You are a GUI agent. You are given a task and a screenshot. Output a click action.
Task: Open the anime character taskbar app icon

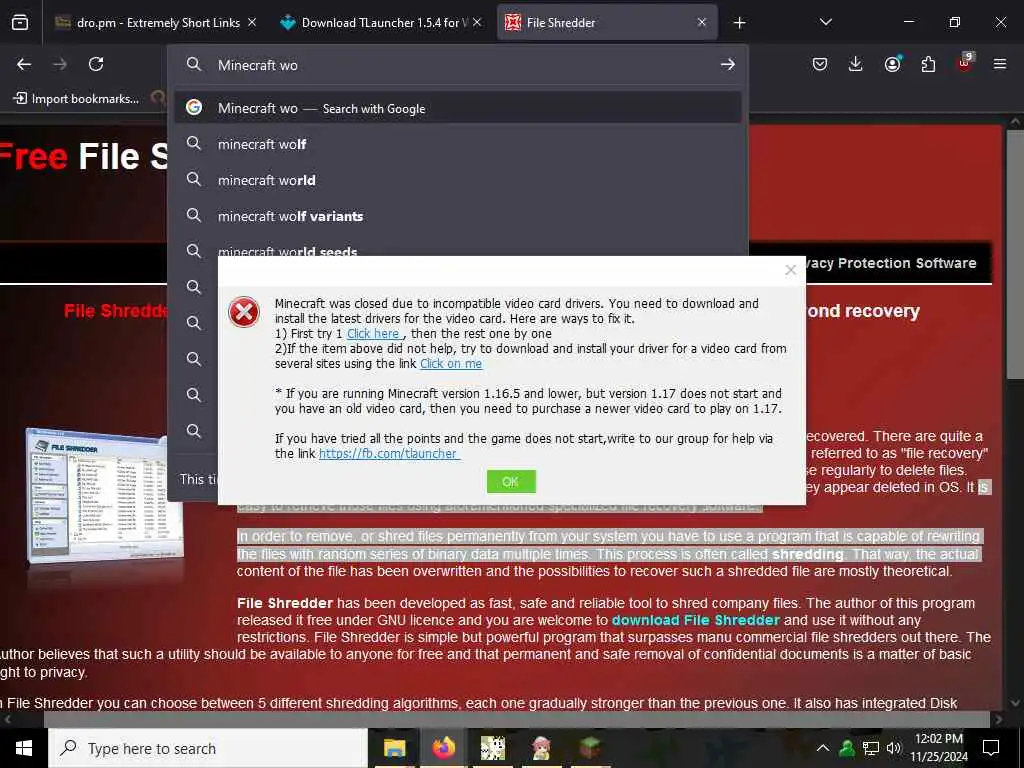(541, 748)
